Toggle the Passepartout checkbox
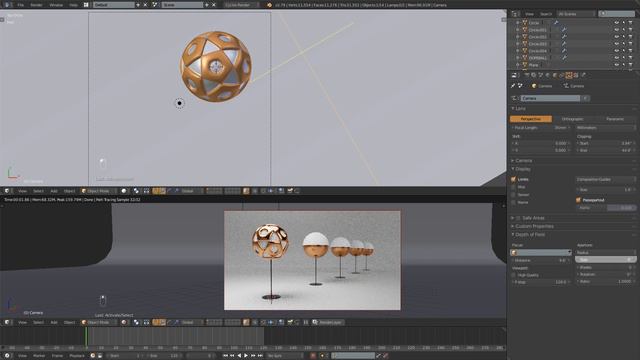Screen dimensions: 640x360 [578, 200]
